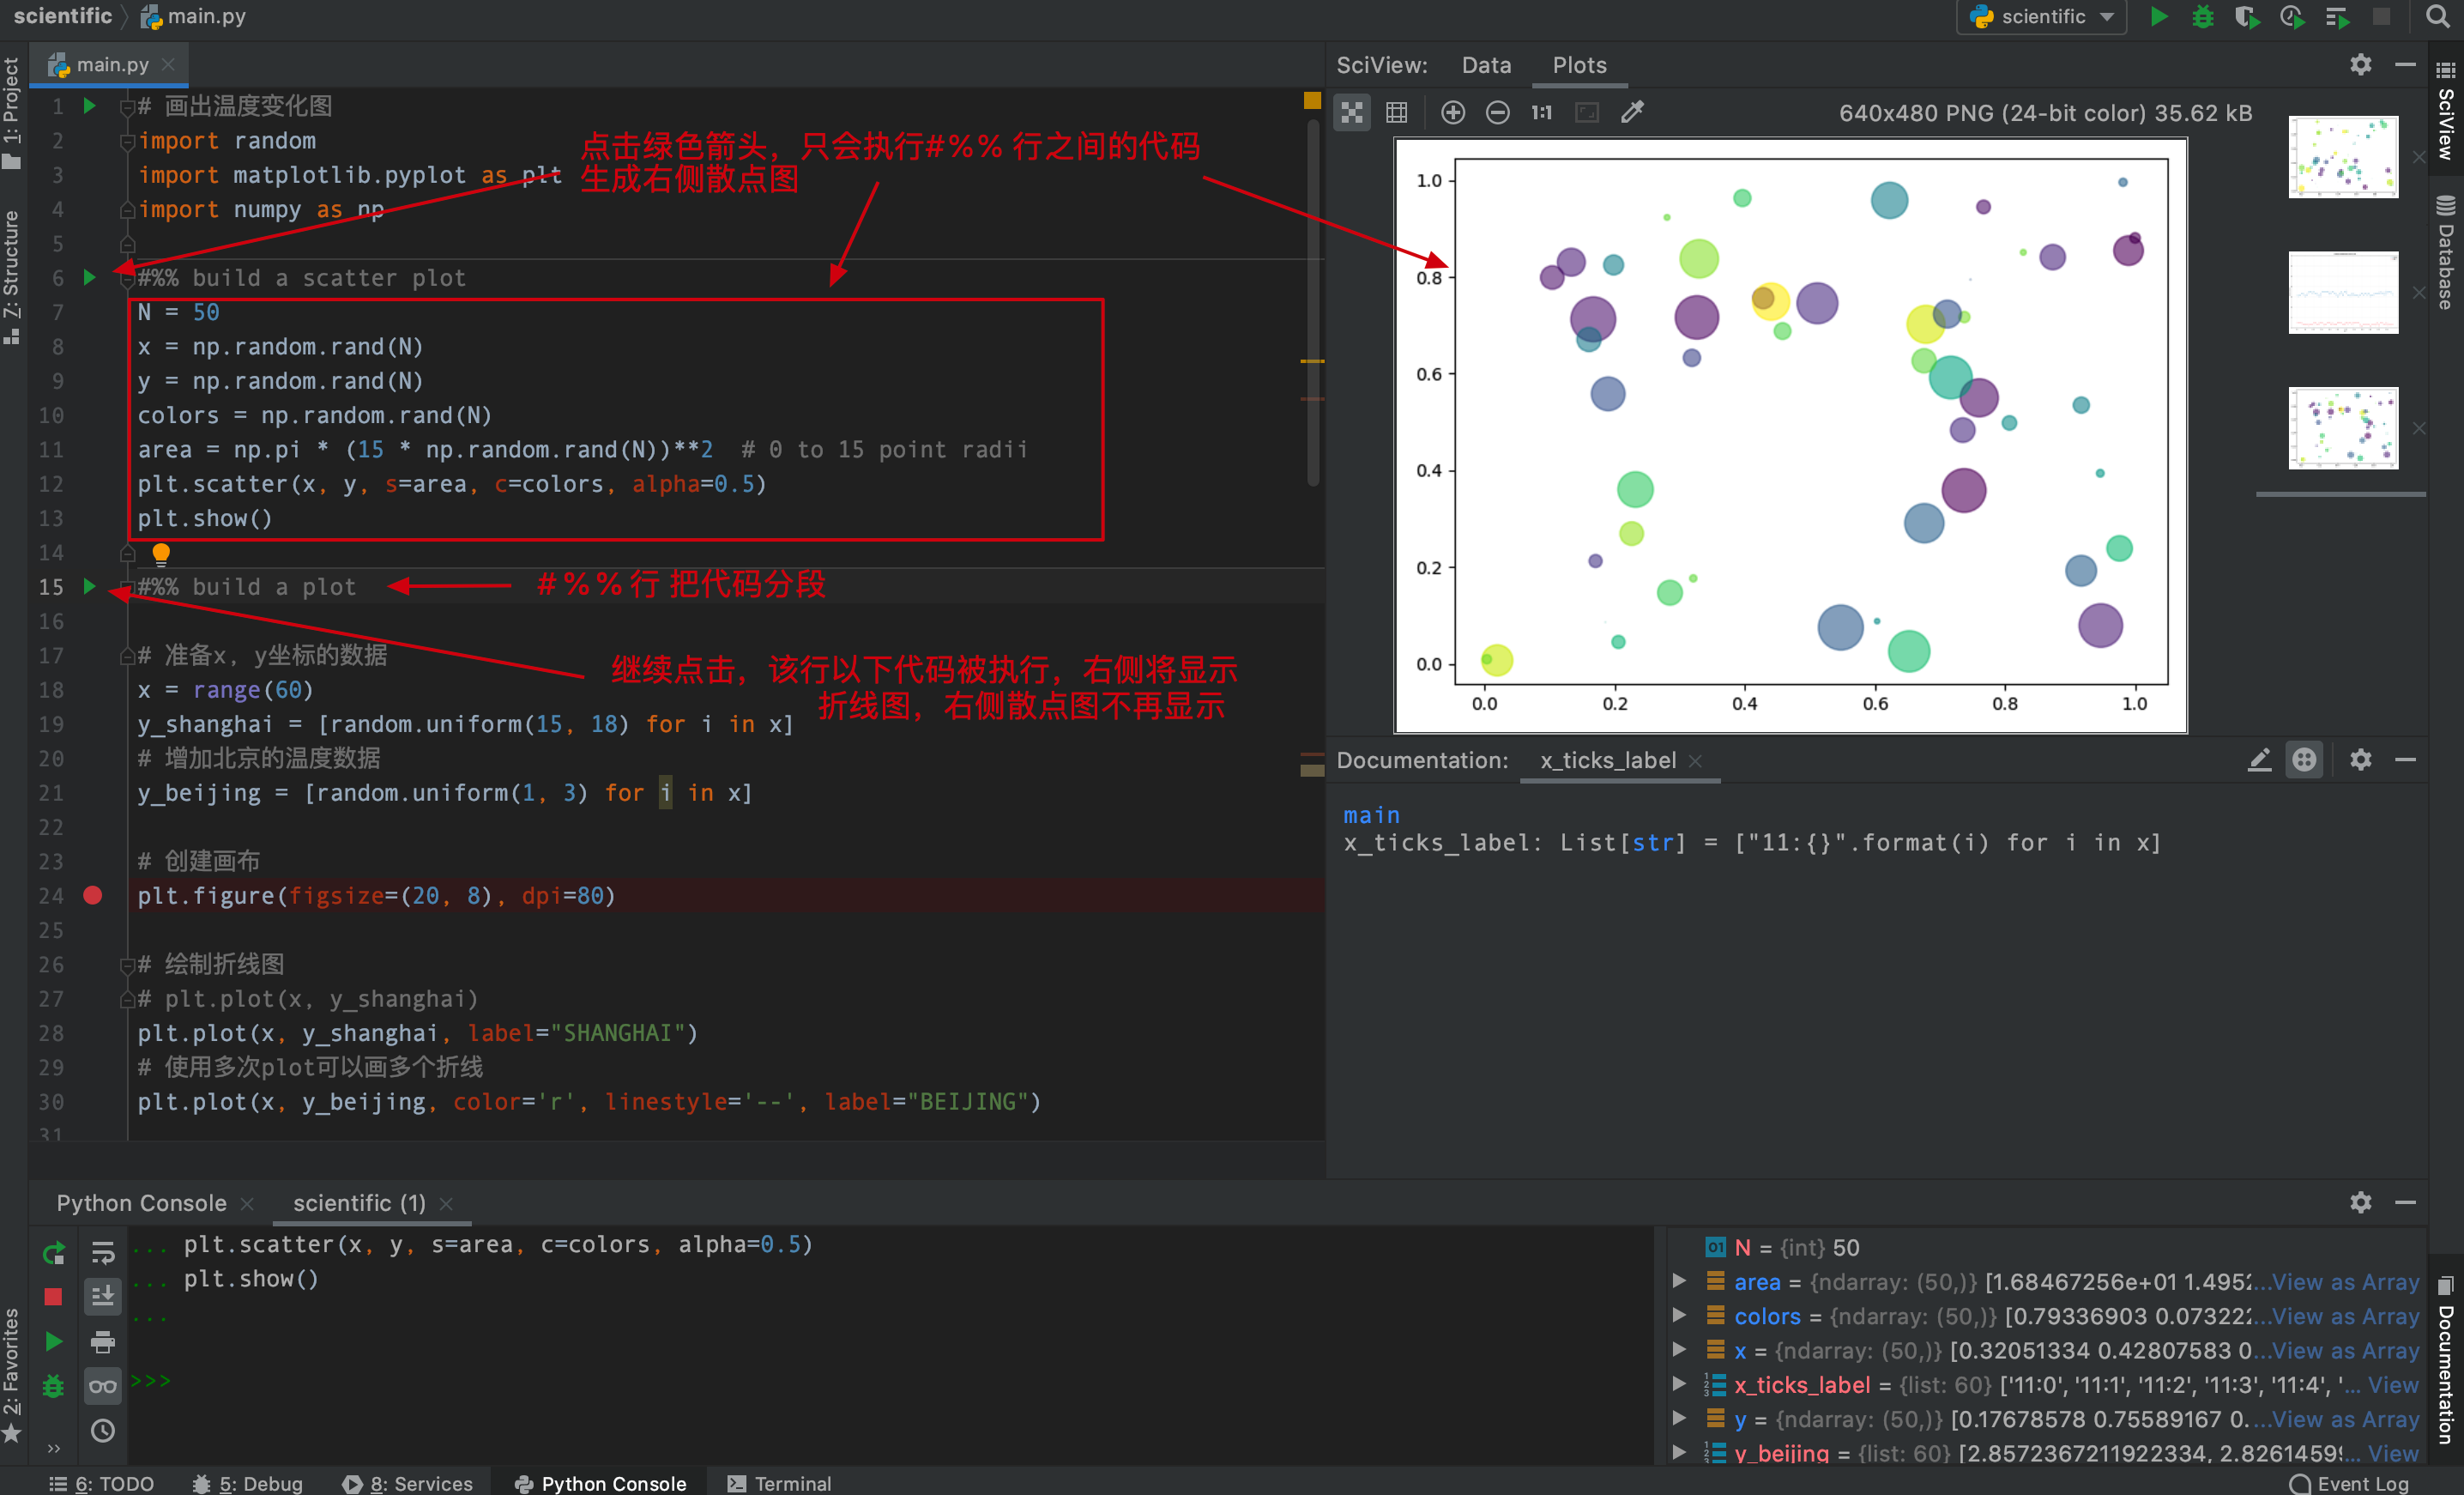Rerun the Python console
Screen dimensions: 2464x1495
point(53,1252)
